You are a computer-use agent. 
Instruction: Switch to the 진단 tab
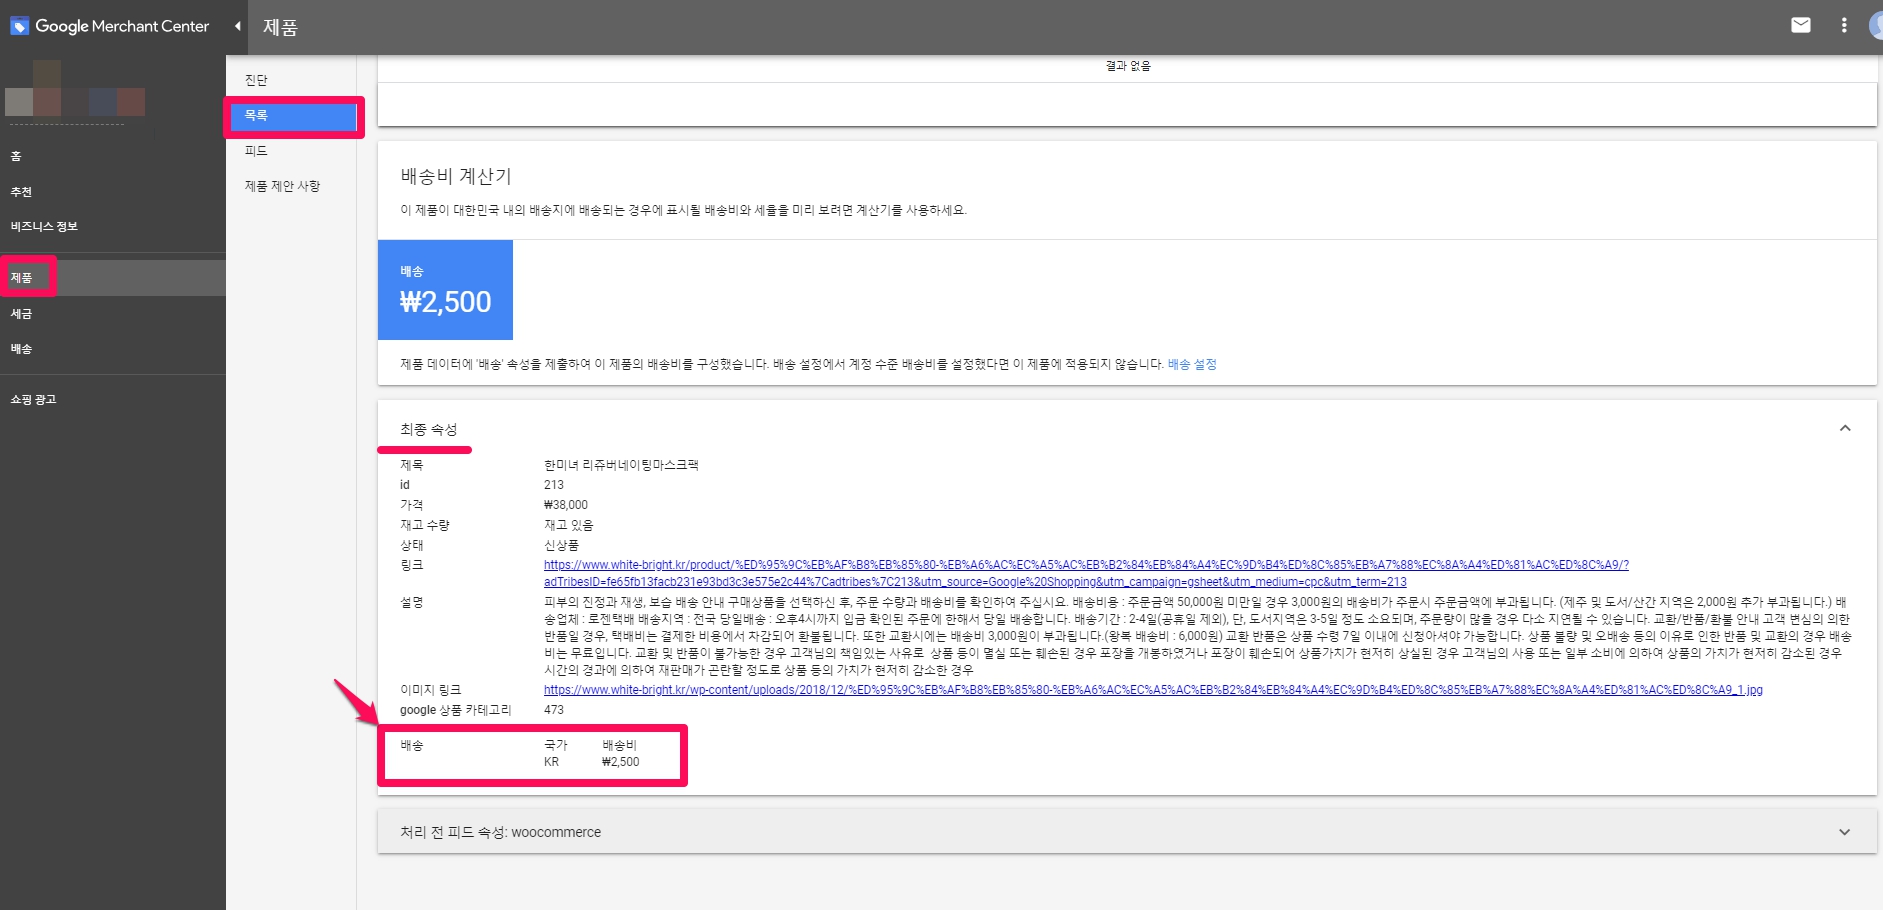pos(256,80)
